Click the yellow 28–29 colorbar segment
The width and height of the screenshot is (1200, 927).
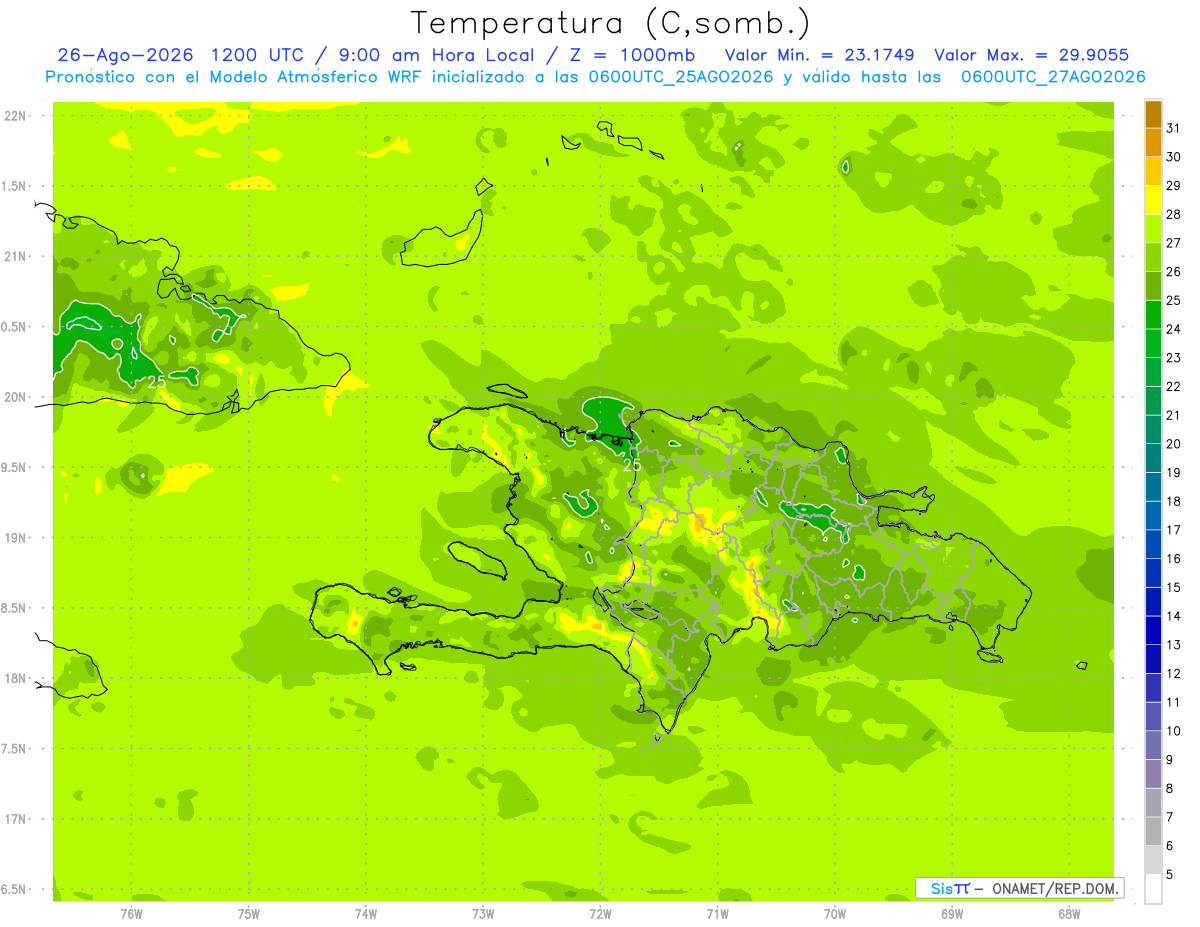pyautogui.click(x=1153, y=199)
